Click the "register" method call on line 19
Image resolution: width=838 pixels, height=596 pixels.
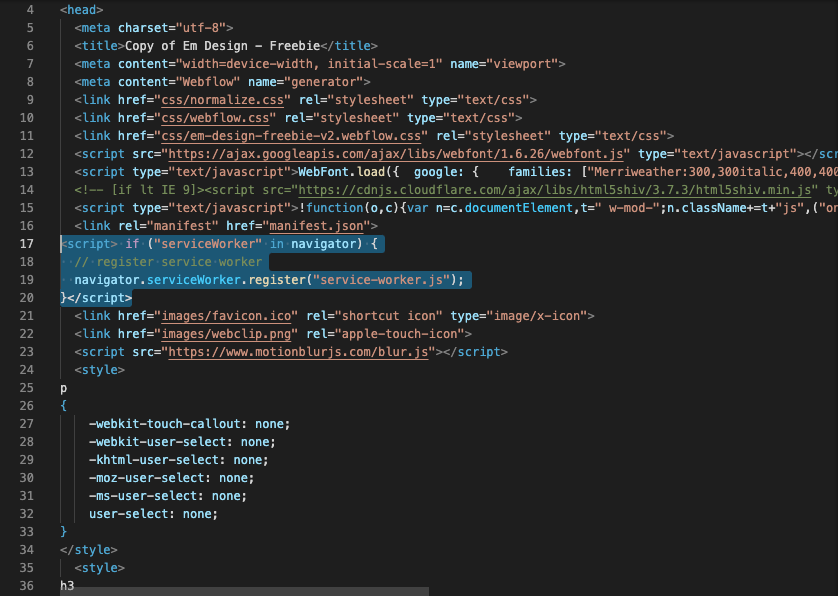[x=277, y=280]
